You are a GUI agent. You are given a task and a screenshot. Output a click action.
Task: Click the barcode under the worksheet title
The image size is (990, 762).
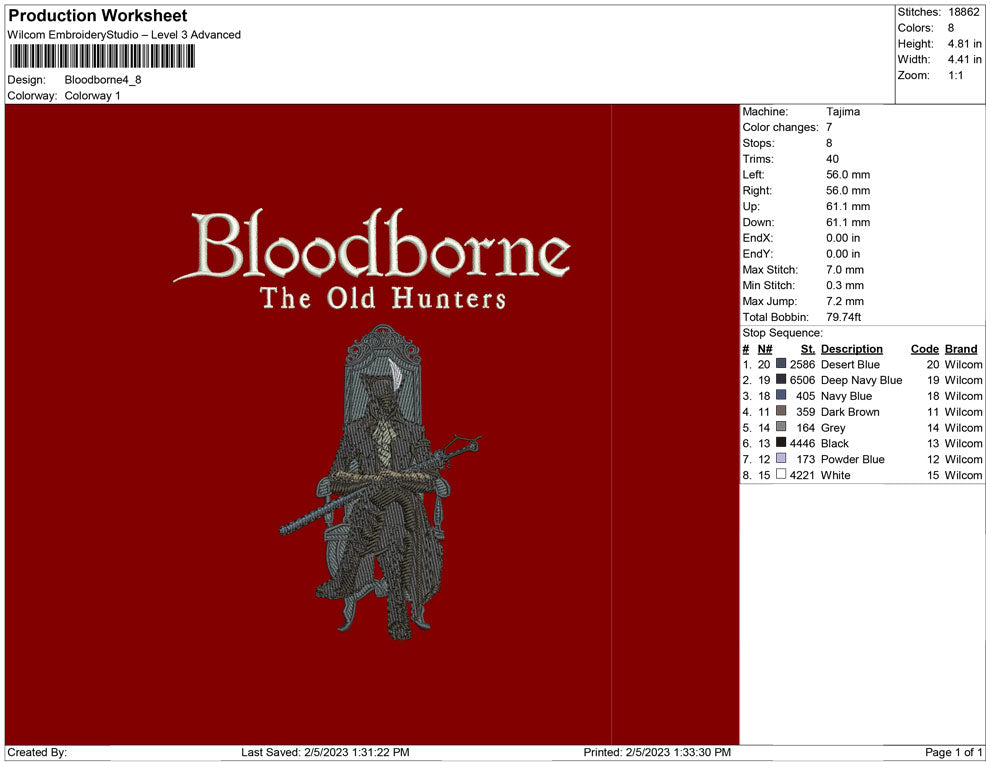click(x=102, y=57)
